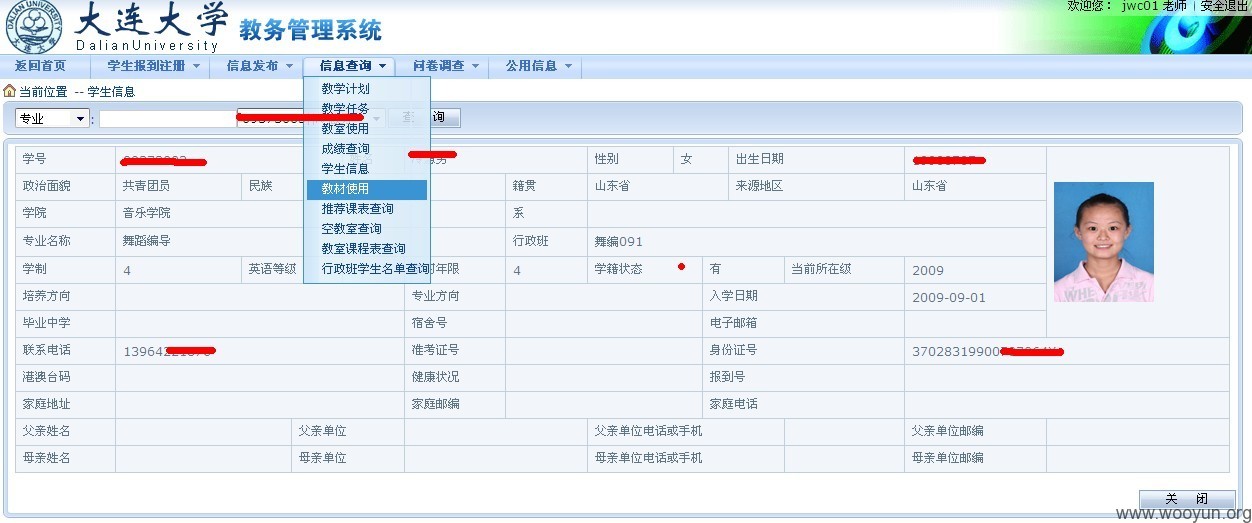
Task: Expand the arrow beside 问卷调查
Action: click(475, 67)
